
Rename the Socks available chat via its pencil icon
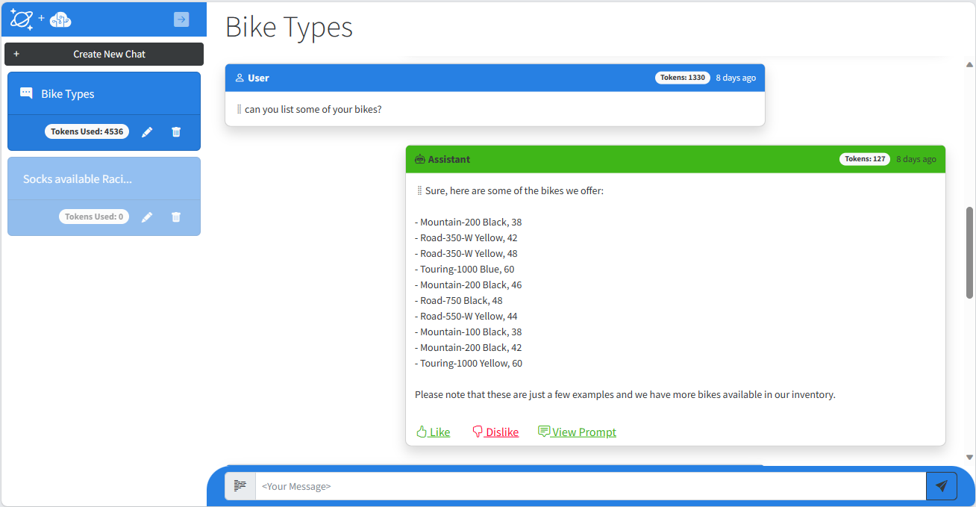click(147, 217)
